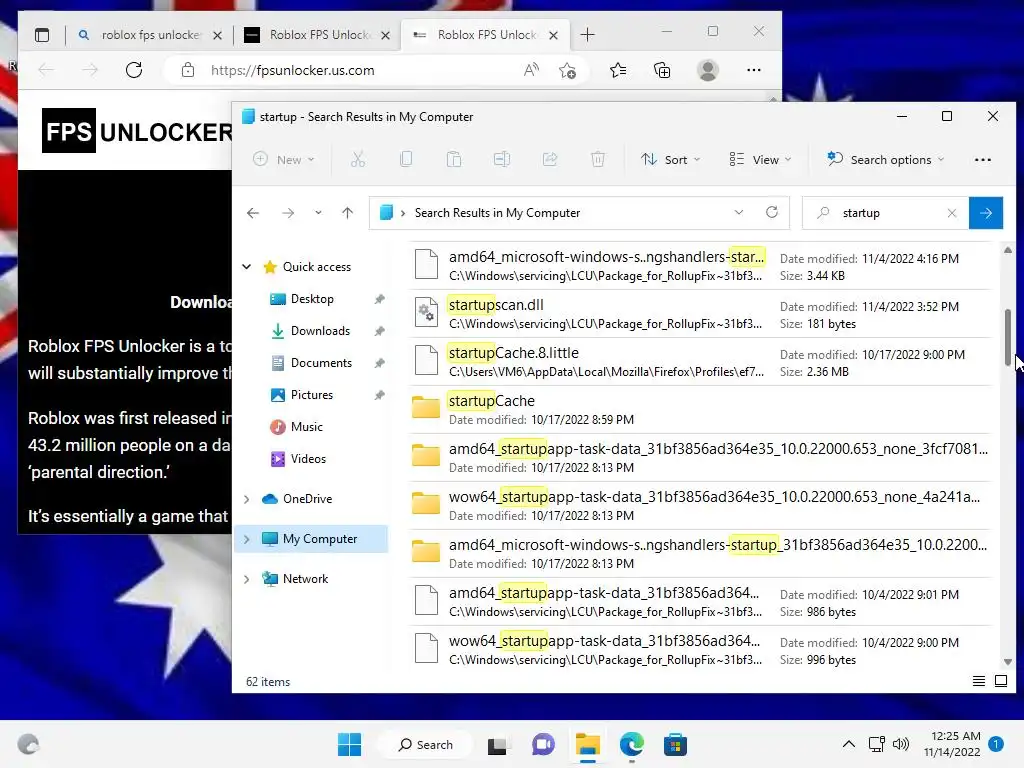1024x768 pixels.
Task: Open Microsoft Store from taskbar
Action: 675,744
